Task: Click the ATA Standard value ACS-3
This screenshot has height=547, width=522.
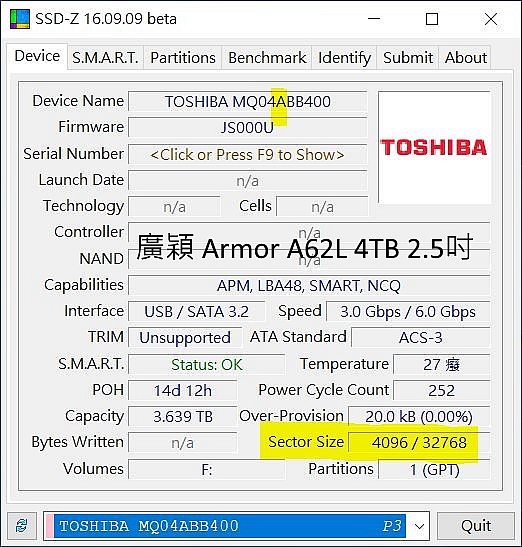Action: 420,338
